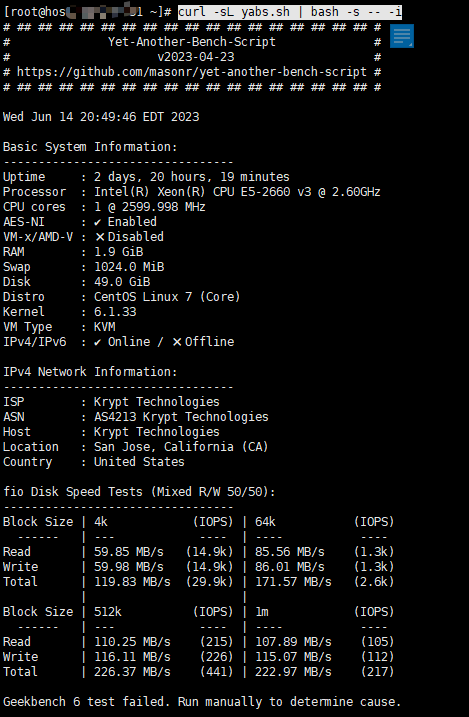Click the IPv6 Offline cross indicator
This screenshot has width=469, height=717.
tap(177, 342)
